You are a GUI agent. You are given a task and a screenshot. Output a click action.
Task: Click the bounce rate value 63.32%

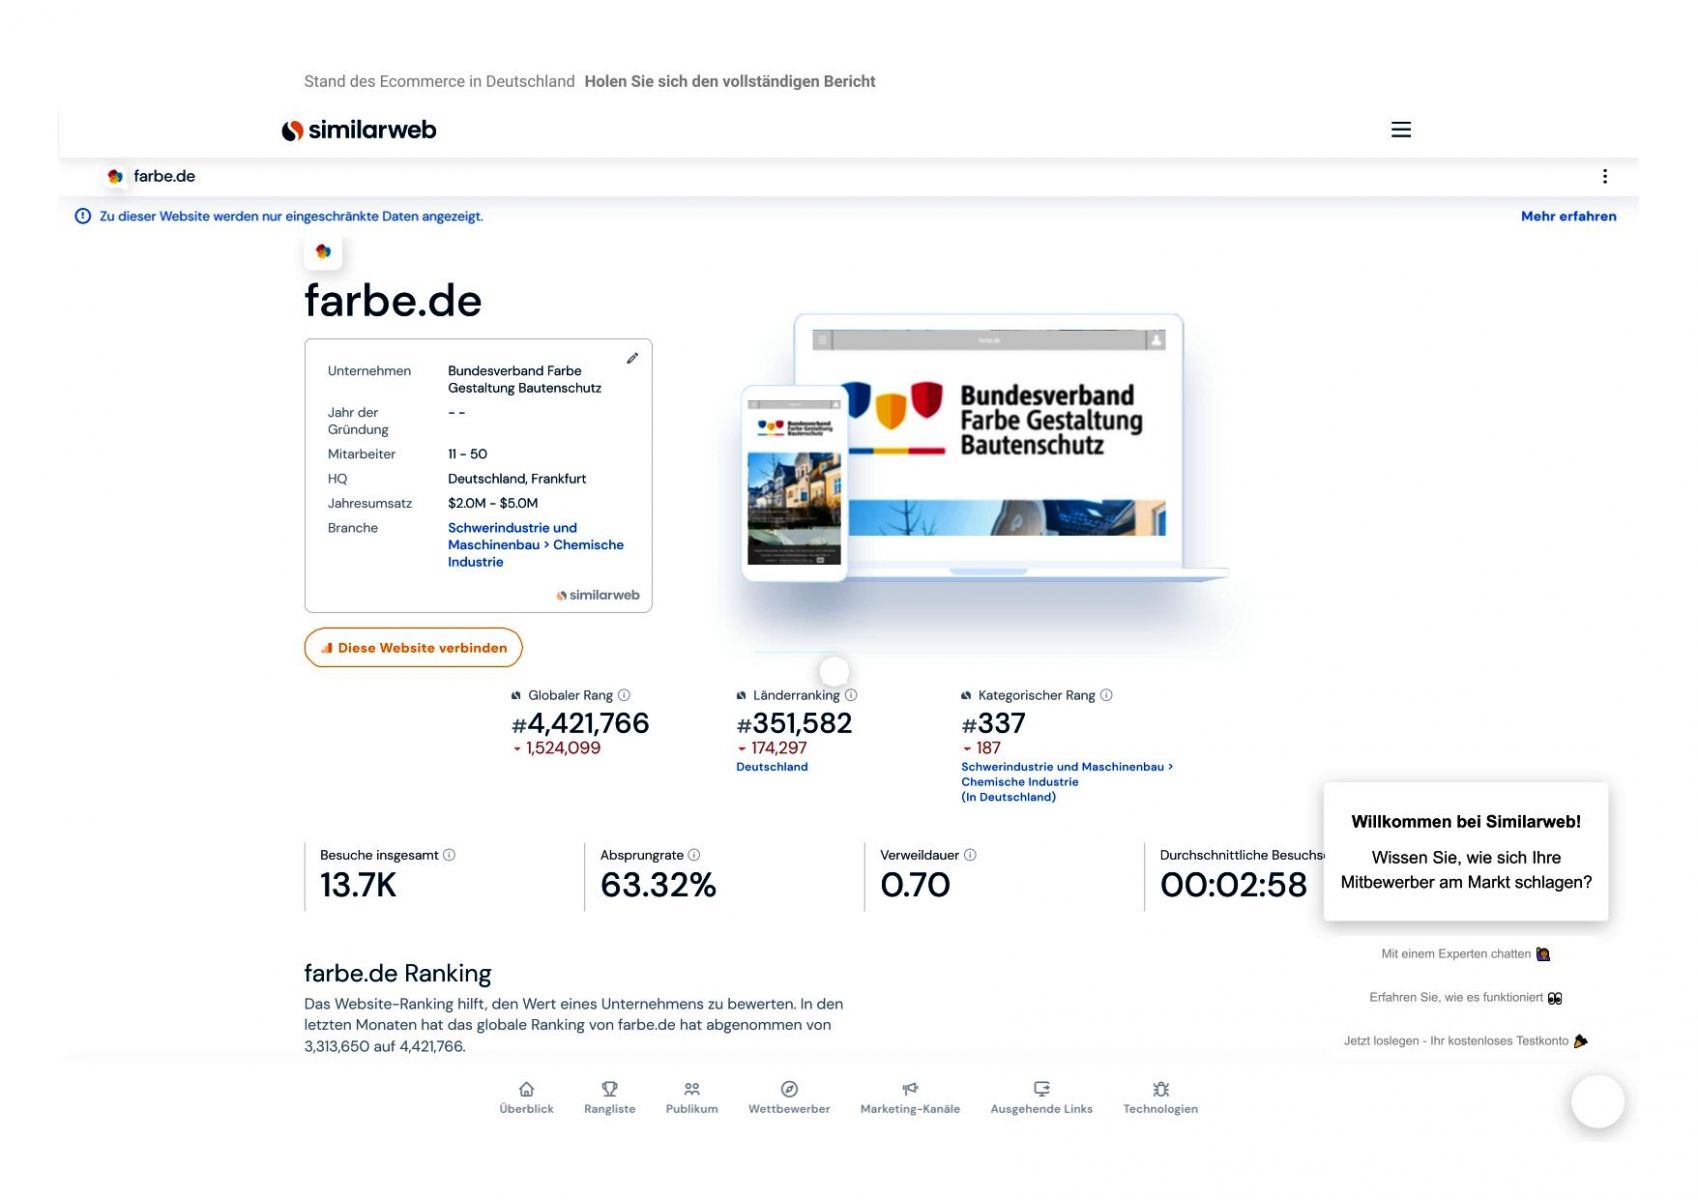[x=658, y=885]
